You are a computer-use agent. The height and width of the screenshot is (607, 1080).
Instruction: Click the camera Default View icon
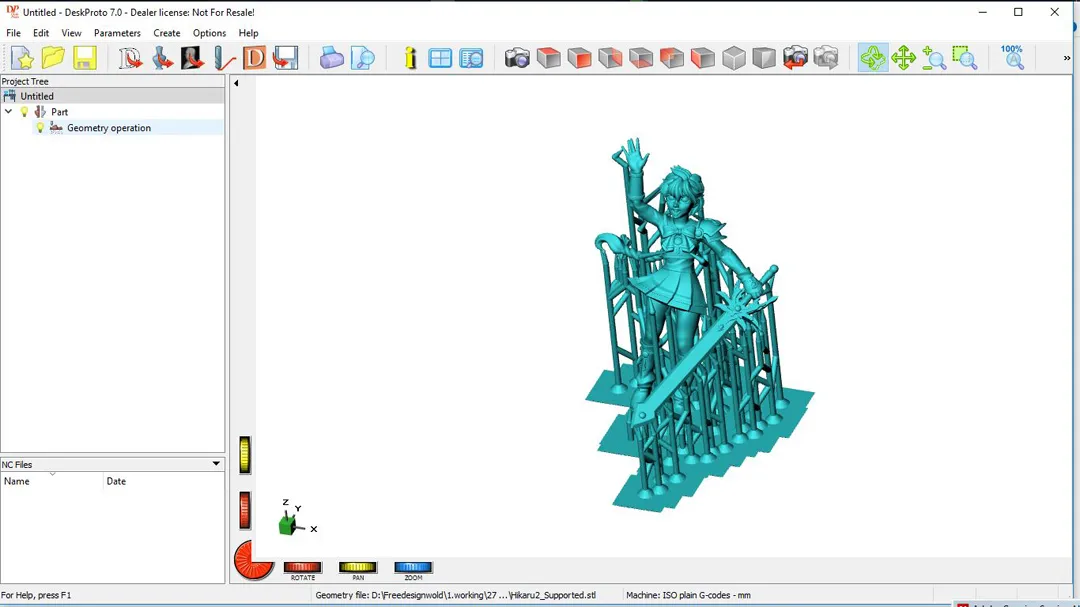pos(517,58)
